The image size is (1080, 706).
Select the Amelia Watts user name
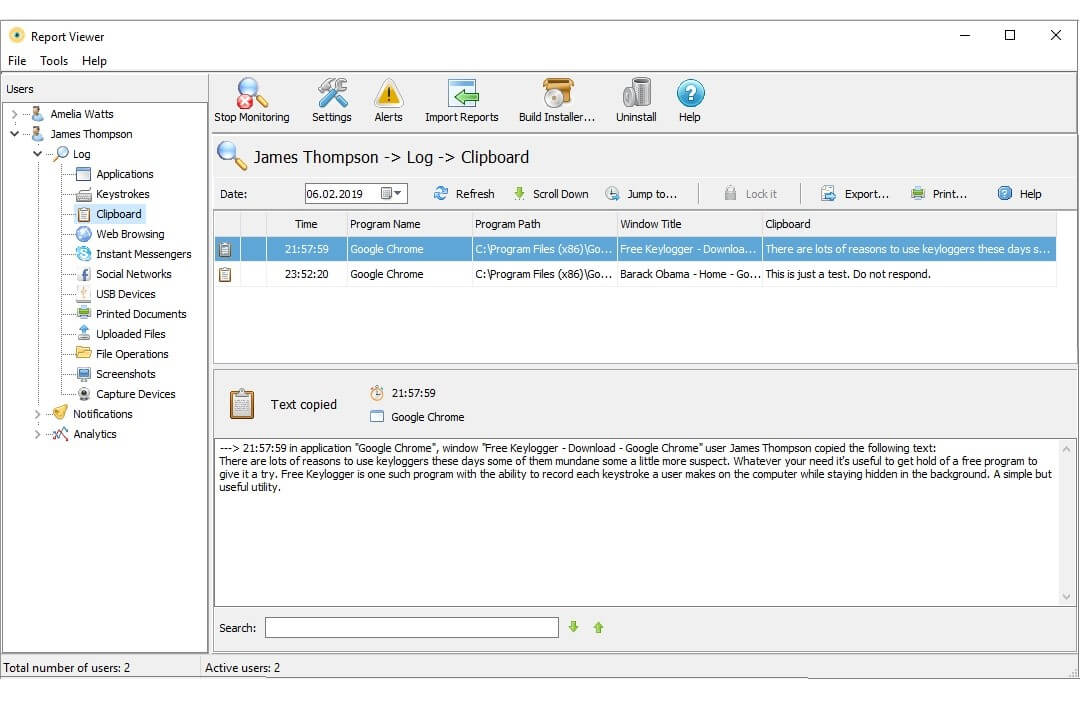(82, 114)
